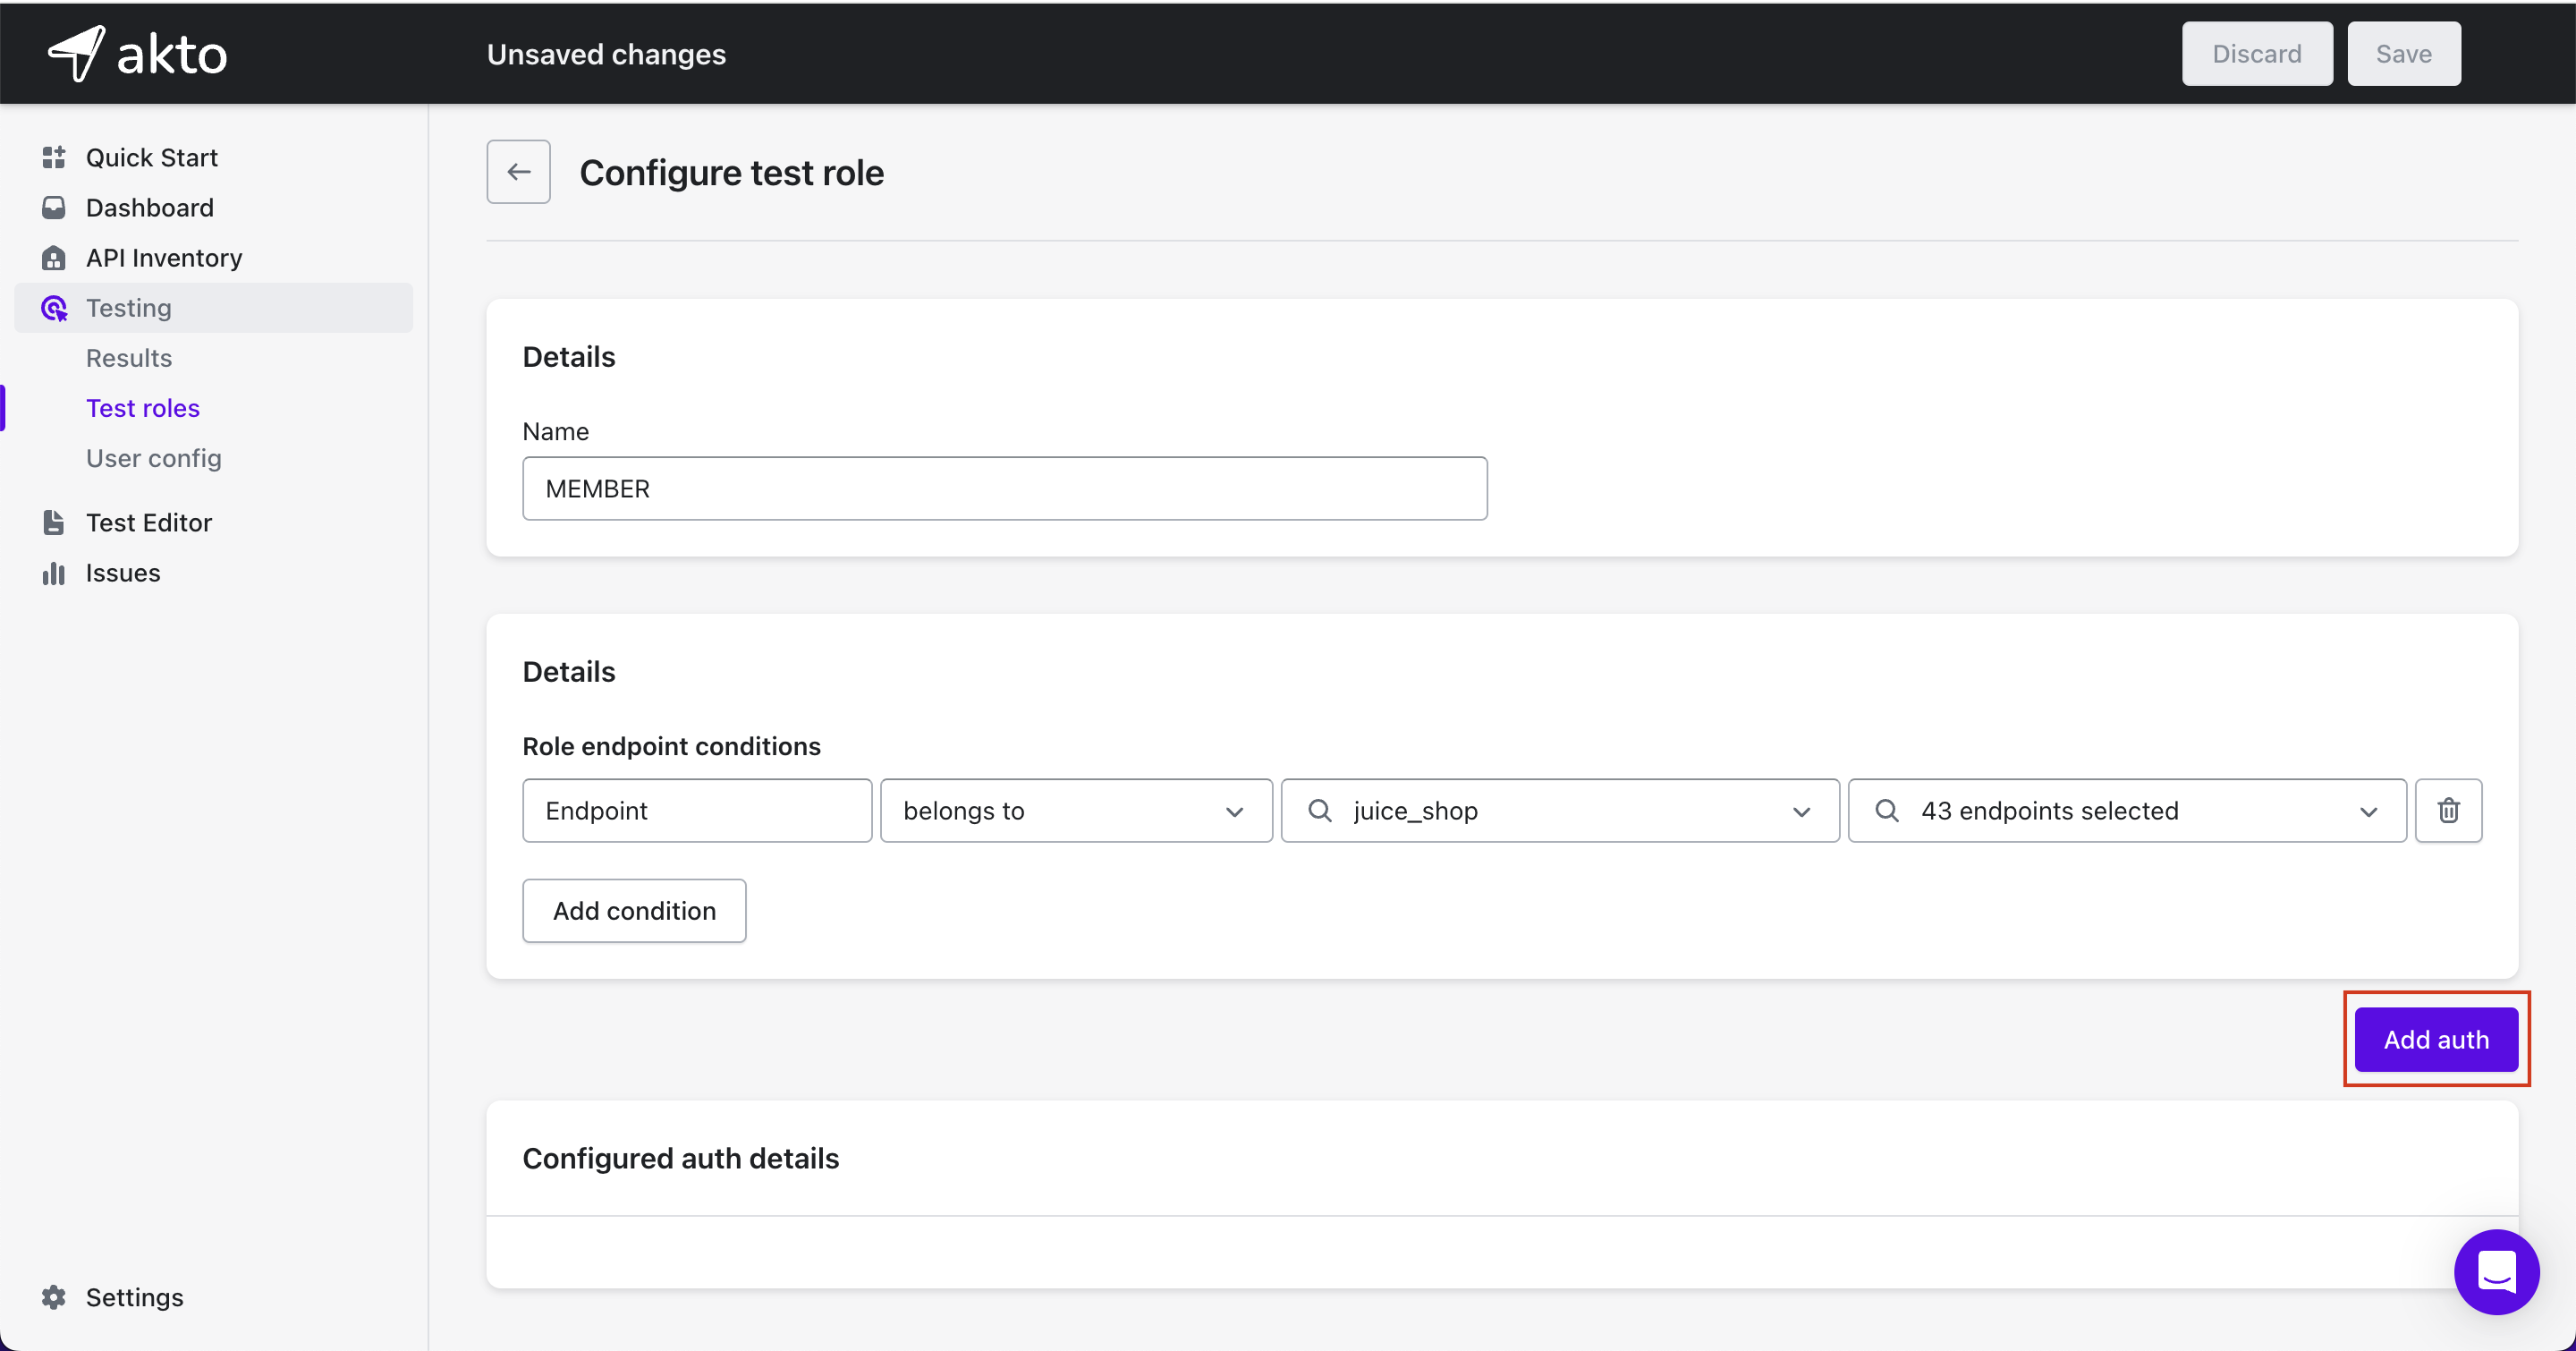This screenshot has width=2576, height=1351.
Task: Open the juice_shop collection dropdown
Action: click(x=1559, y=810)
